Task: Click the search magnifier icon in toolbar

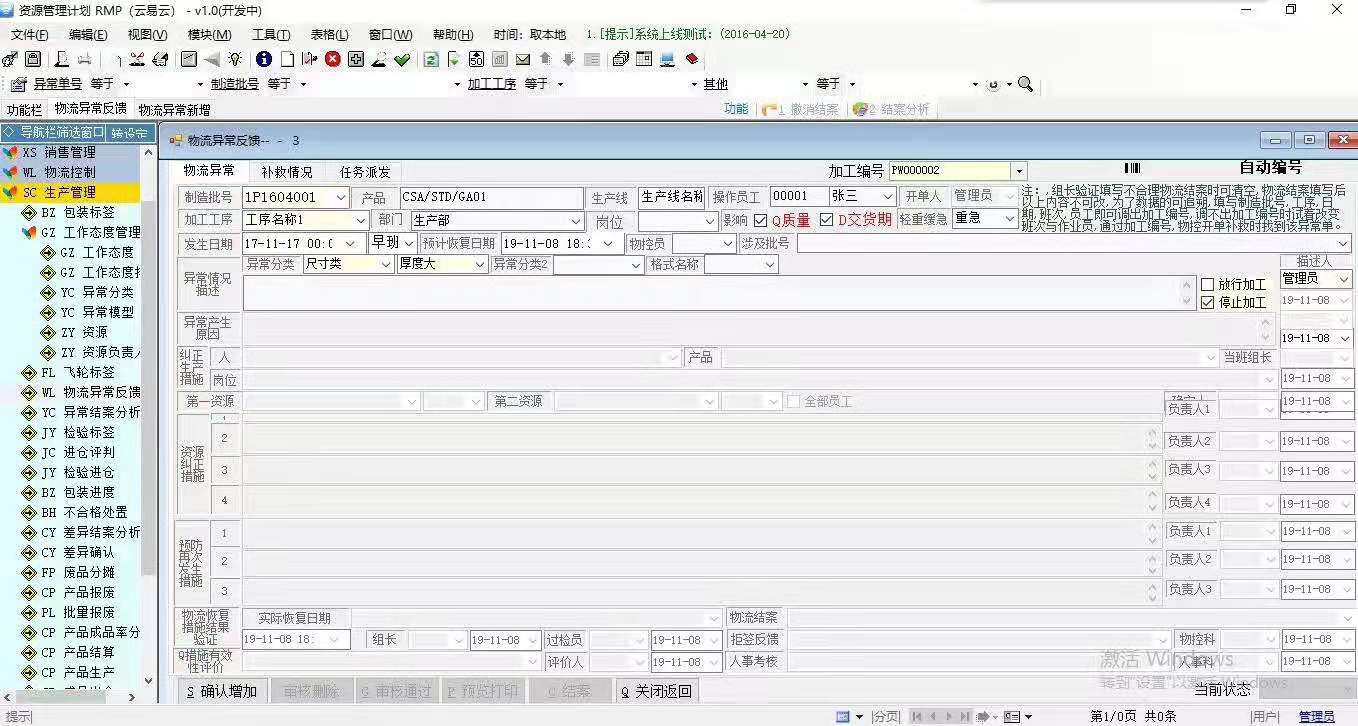Action: pos(1025,84)
